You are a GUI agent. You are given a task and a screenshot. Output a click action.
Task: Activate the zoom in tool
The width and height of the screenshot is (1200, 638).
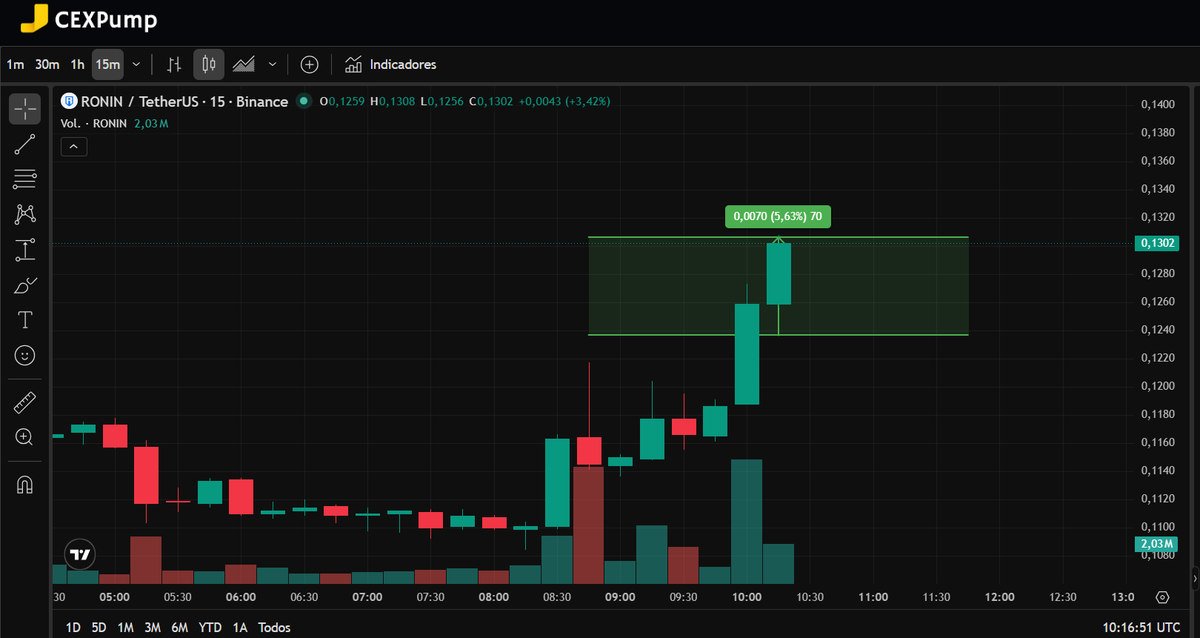click(x=25, y=437)
